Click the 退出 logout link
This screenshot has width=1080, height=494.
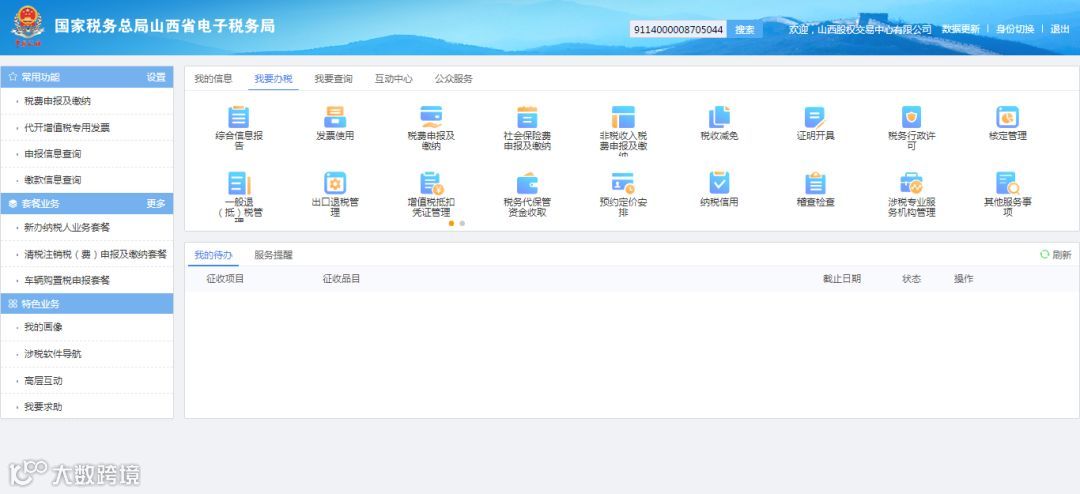tap(1059, 29)
